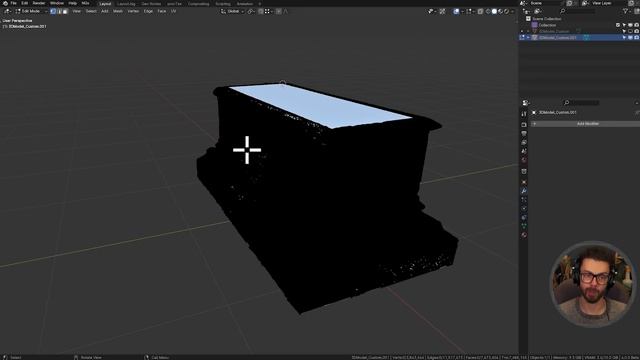
Task: Open the Render menu
Action: click(x=39, y=3)
